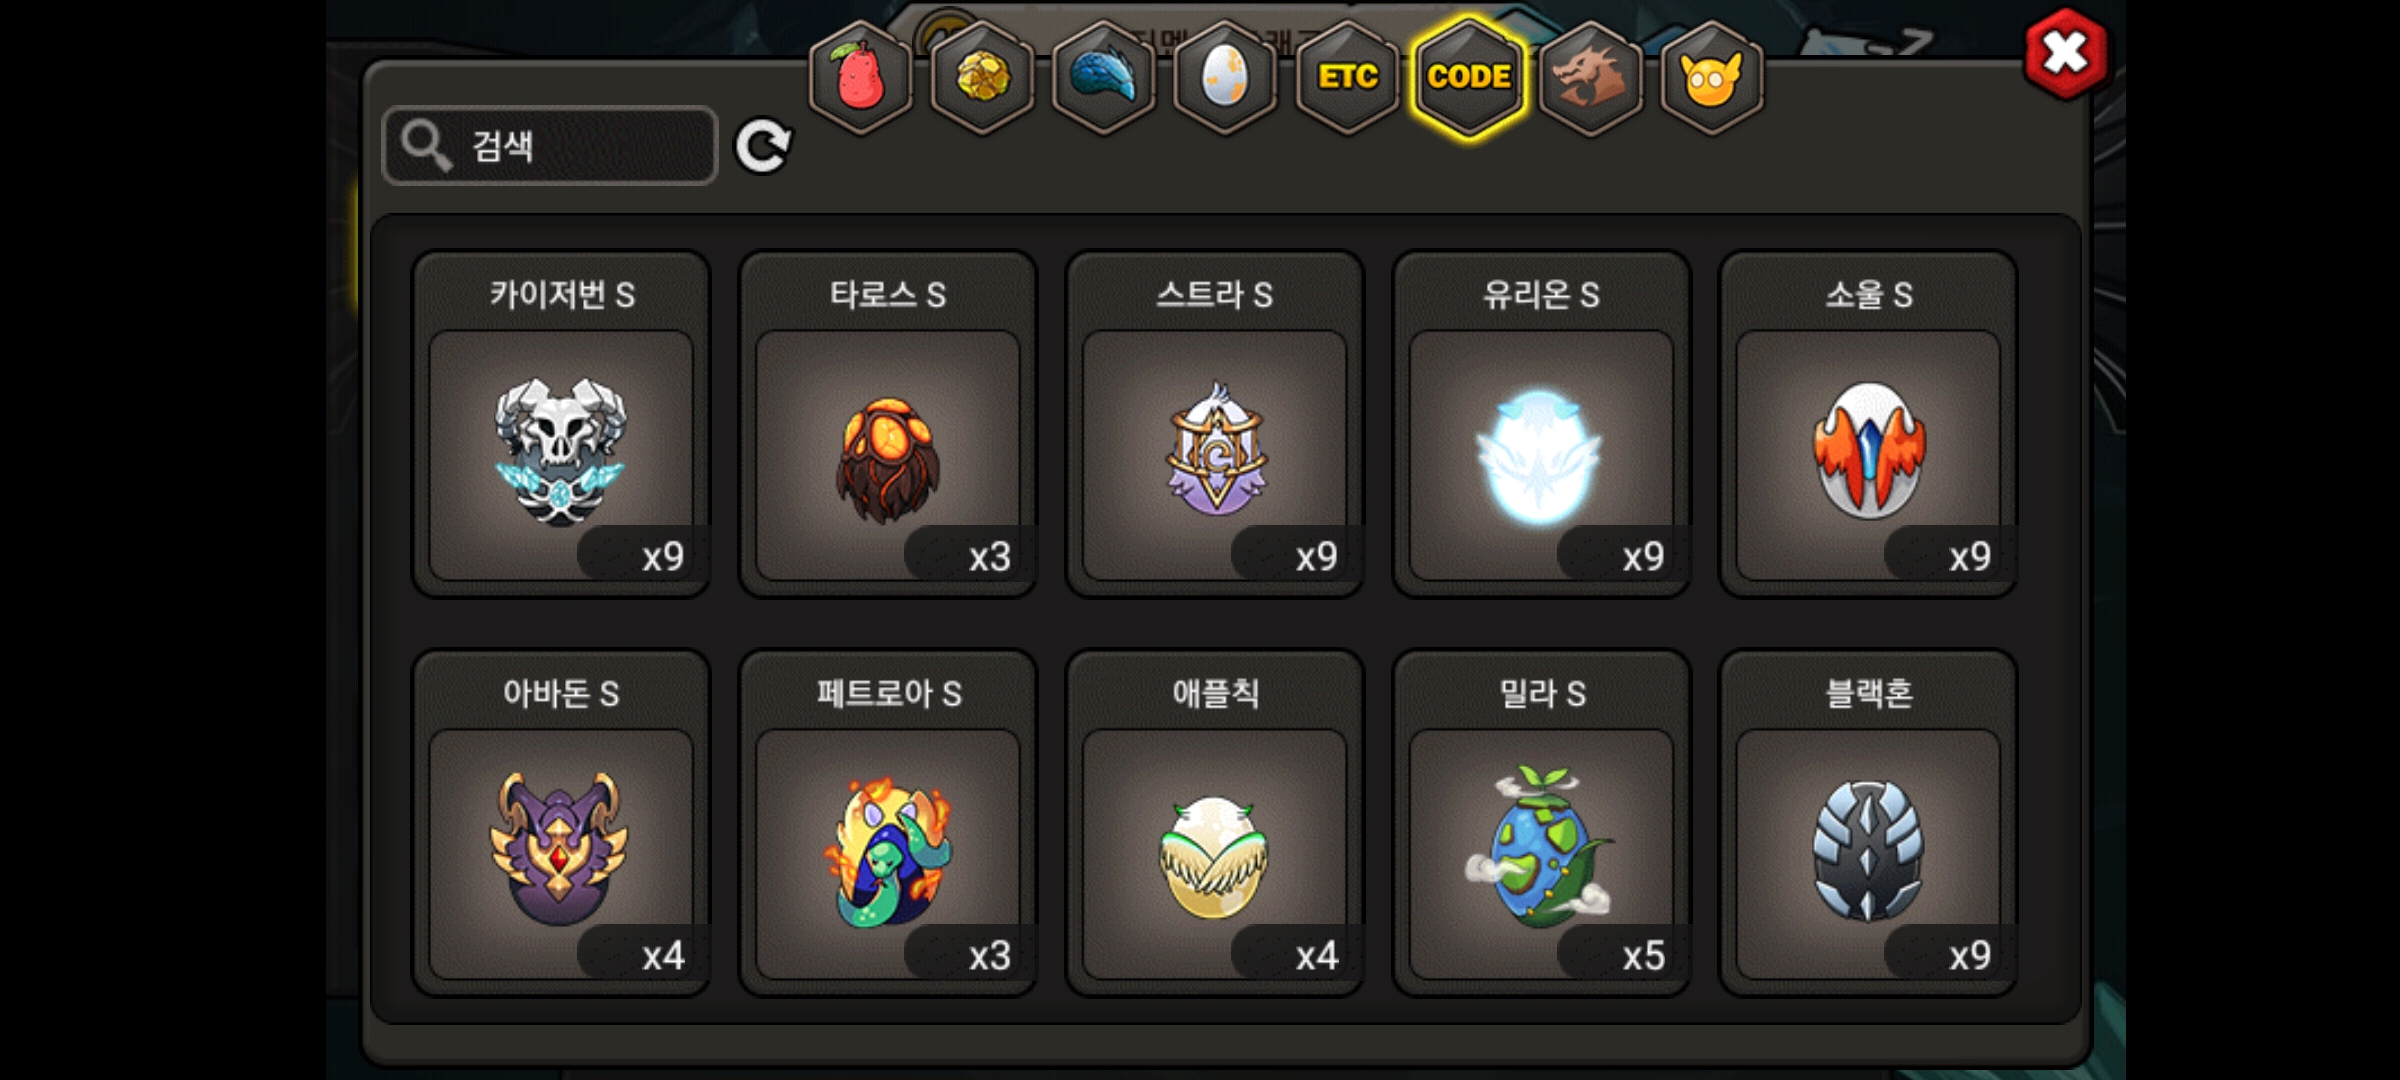Open the brown dragon category tab
Viewport: 2400px width, 1080px height.
point(1591,76)
